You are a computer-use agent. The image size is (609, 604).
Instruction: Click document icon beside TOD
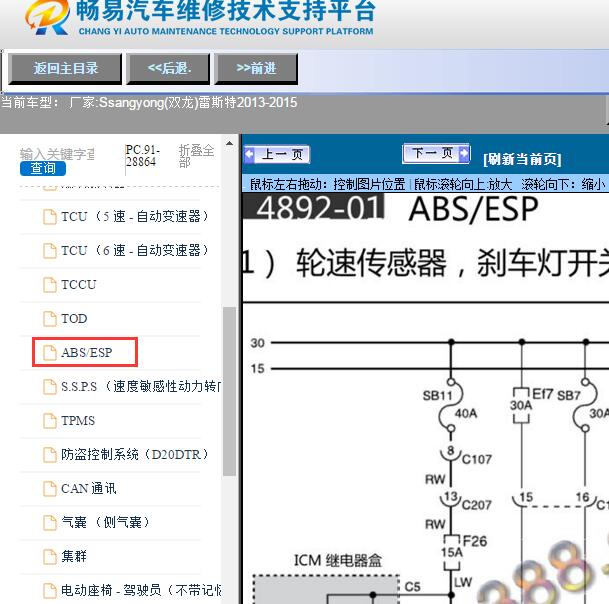50,319
